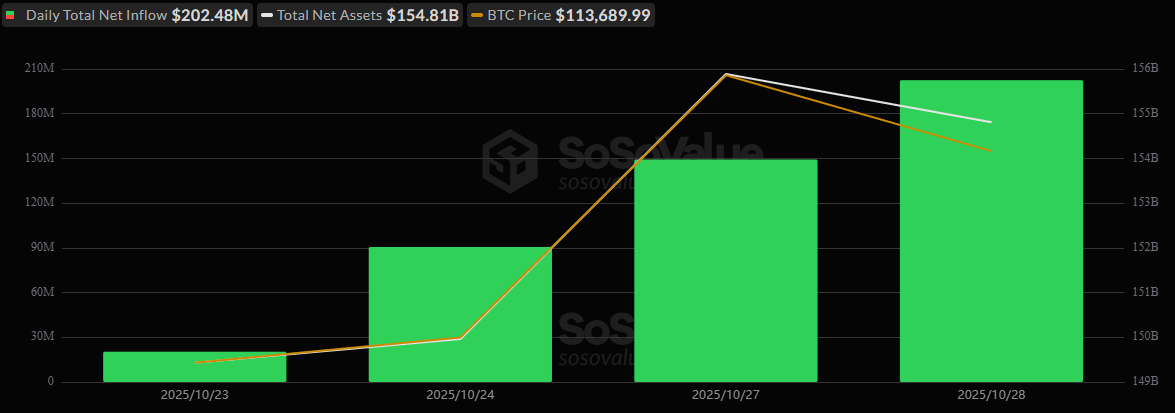Click the 156B right axis label
This screenshot has height=413, width=1175.
click(x=1145, y=69)
